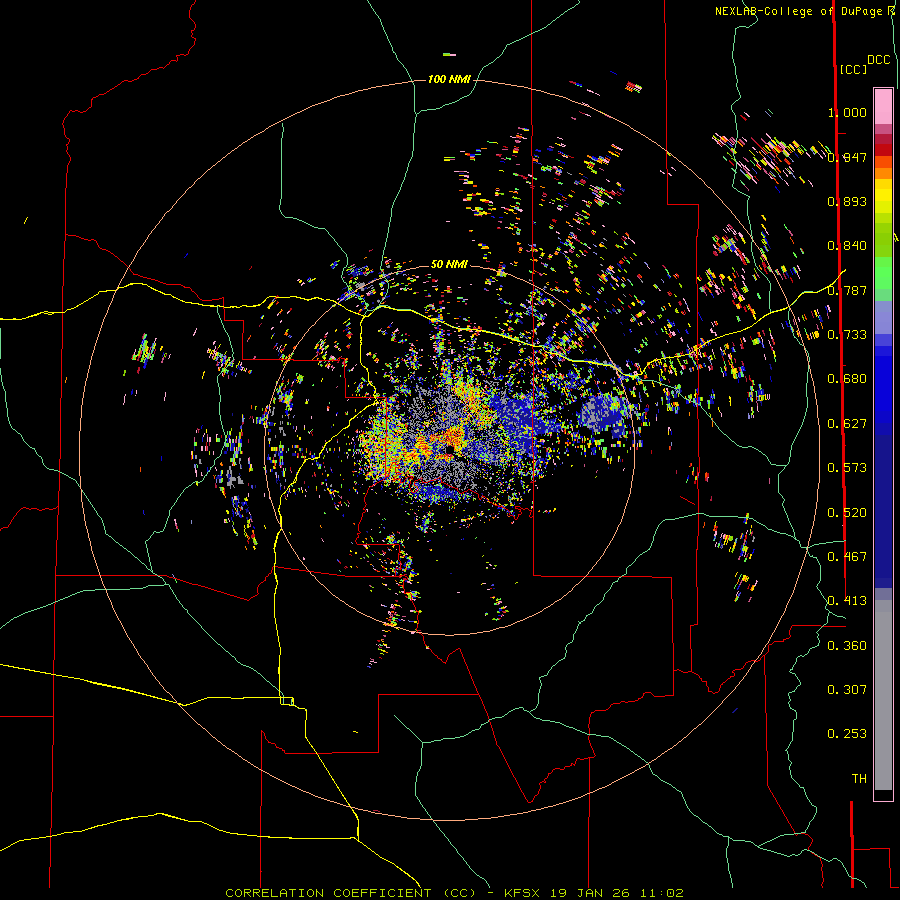Click the 0.627 scale value
This screenshot has height=900, width=900.
pyautogui.click(x=847, y=424)
